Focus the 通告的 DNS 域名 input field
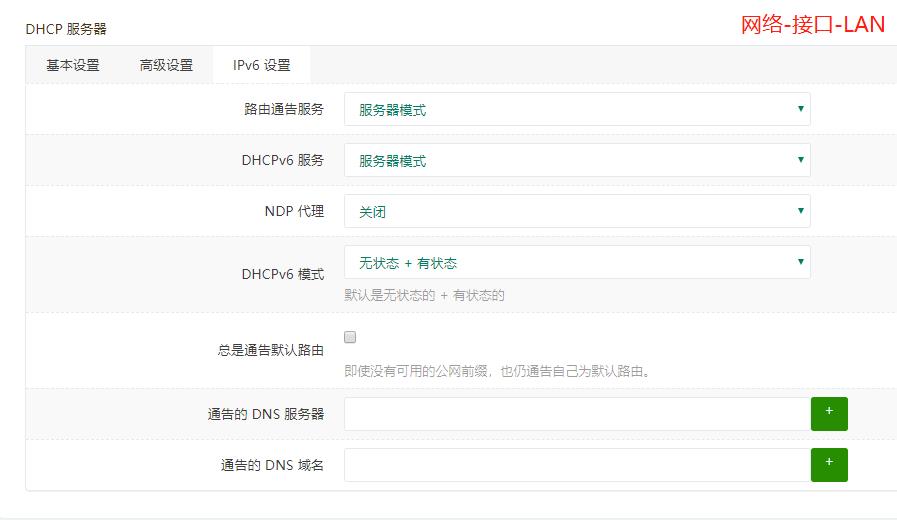This screenshot has width=897, height=520. (x=577, y=465)
